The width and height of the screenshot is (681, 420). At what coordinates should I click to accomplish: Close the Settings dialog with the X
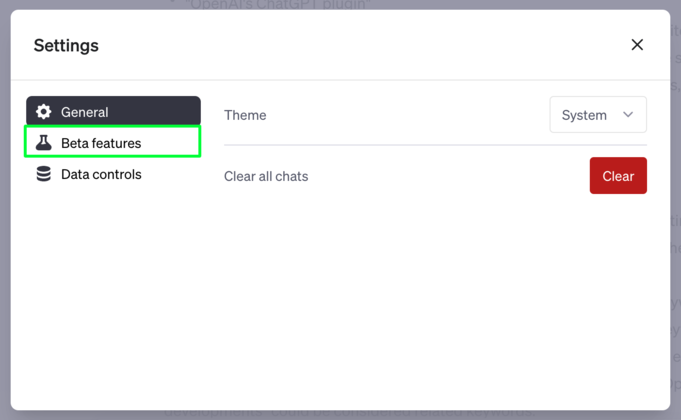coord(637,45)
